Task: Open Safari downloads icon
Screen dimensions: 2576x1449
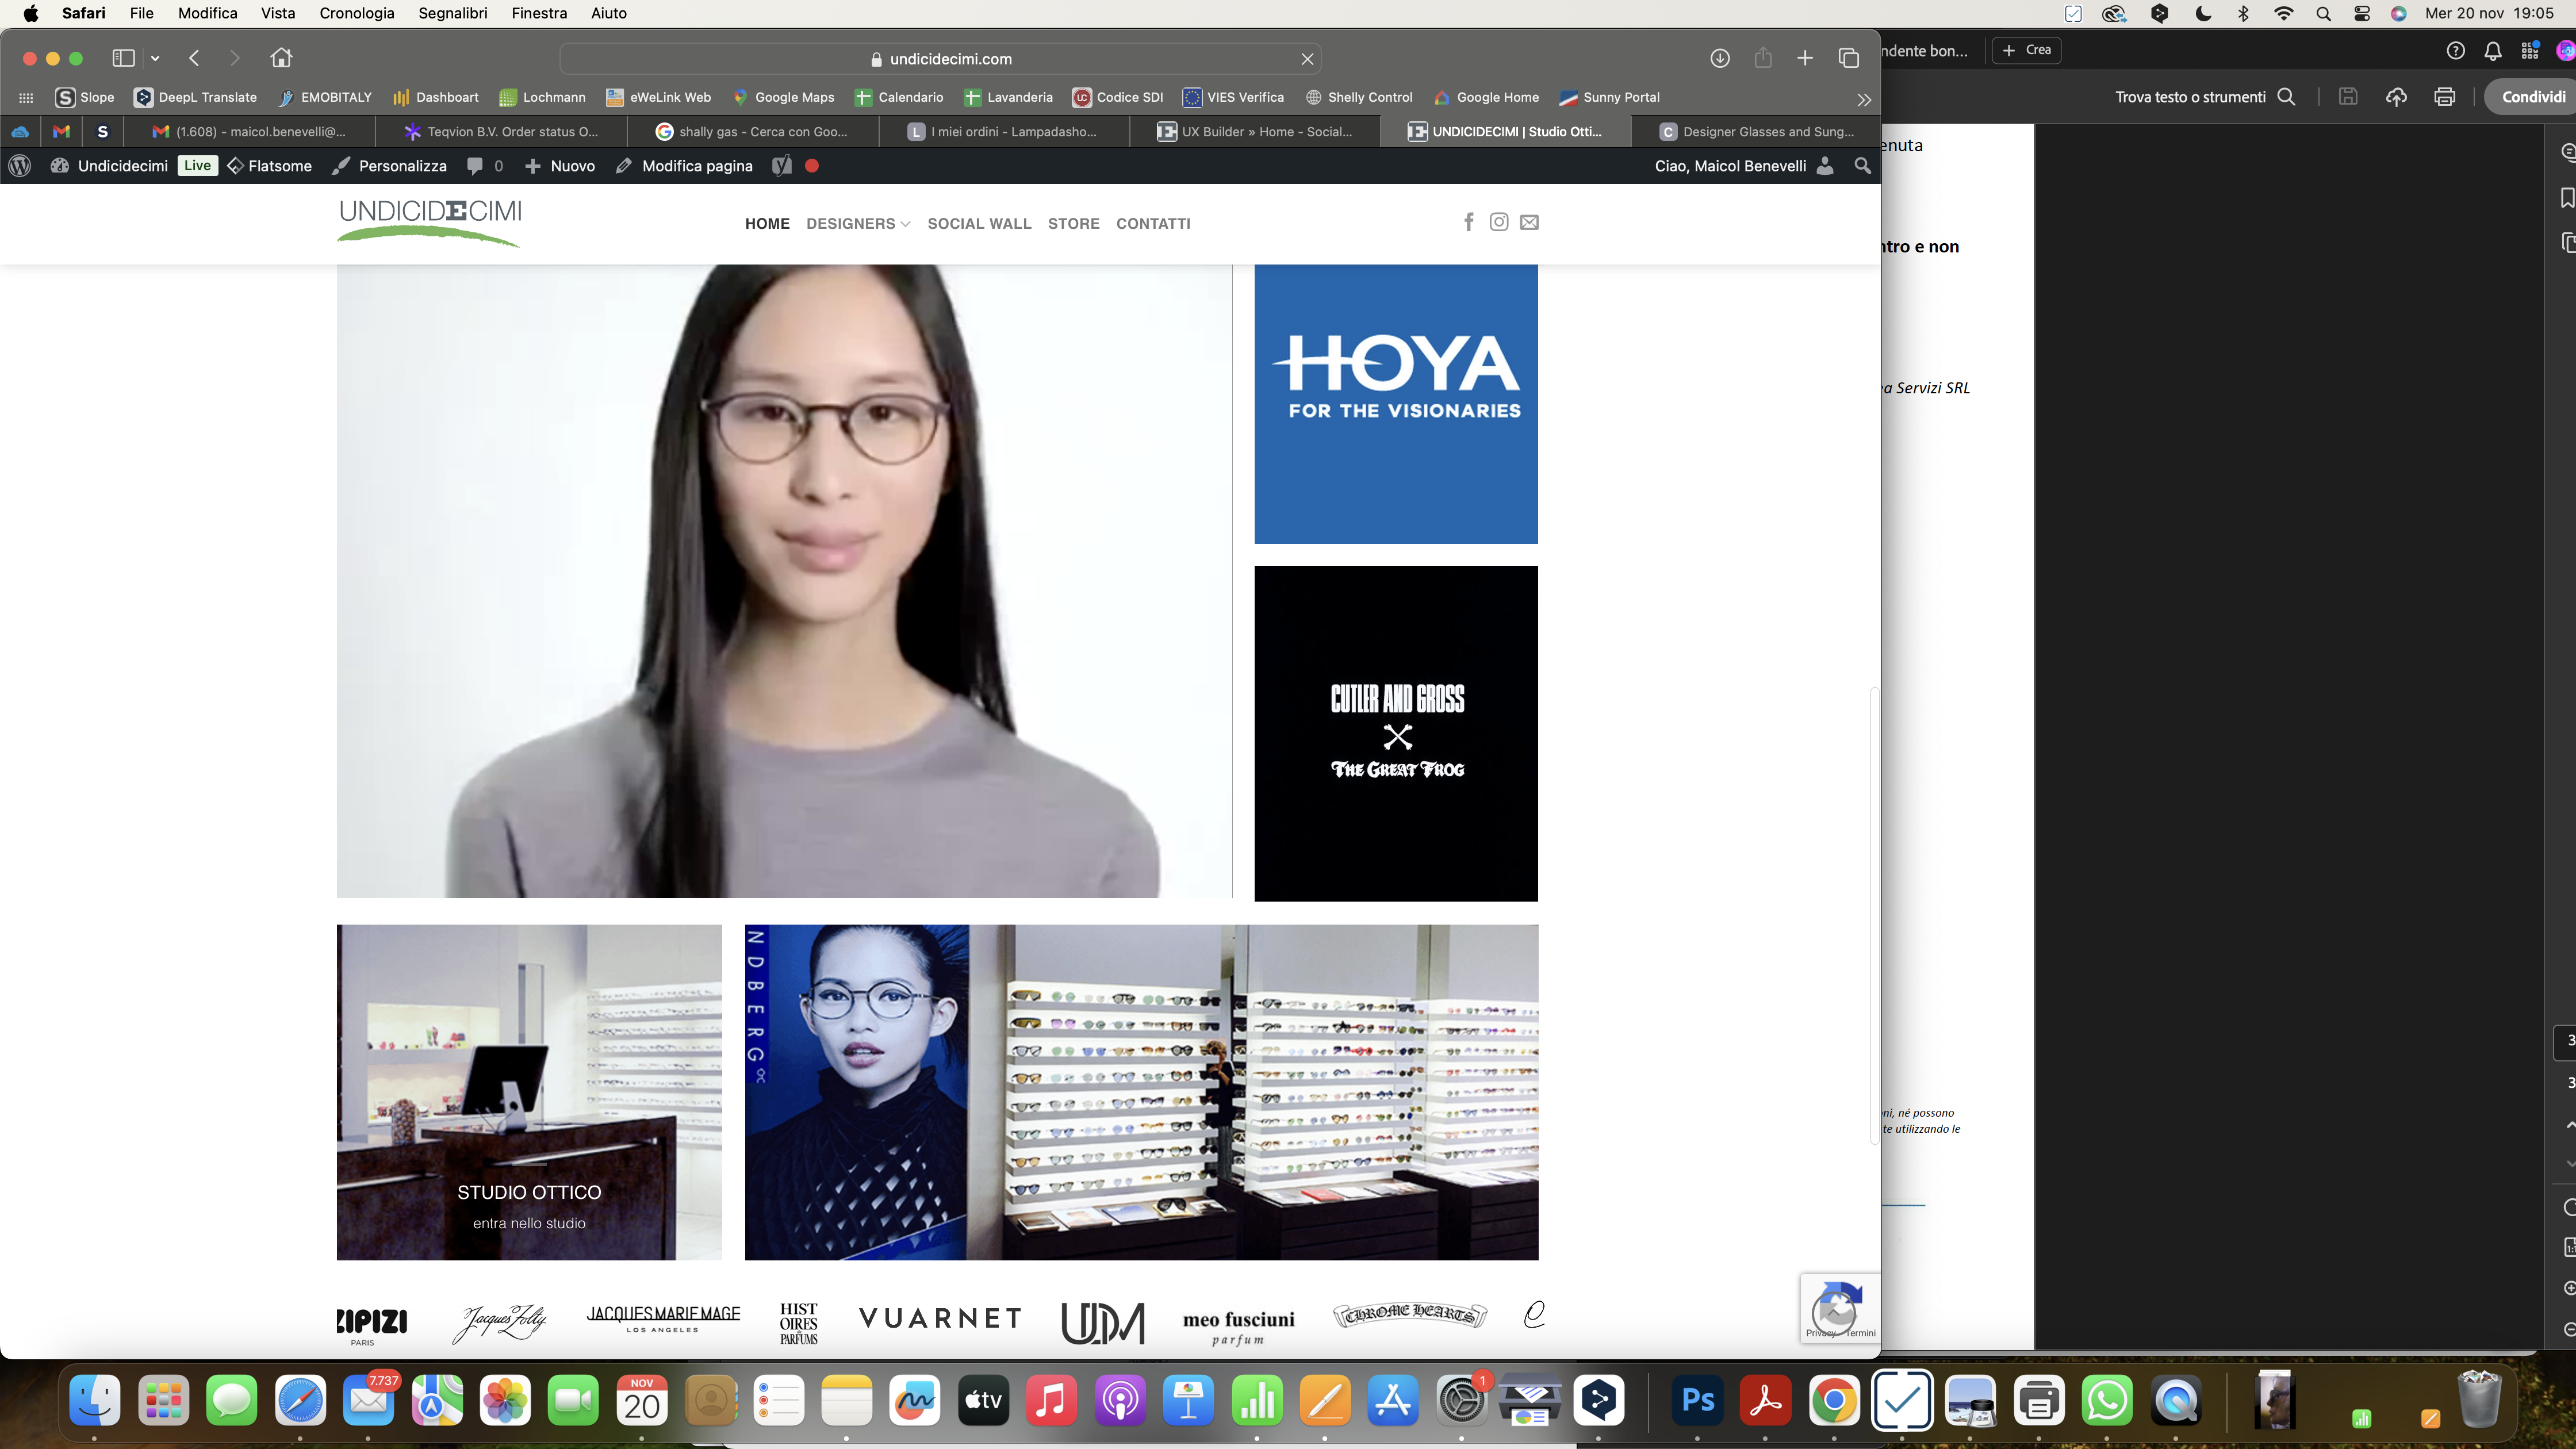Action: pos(1719,58)
